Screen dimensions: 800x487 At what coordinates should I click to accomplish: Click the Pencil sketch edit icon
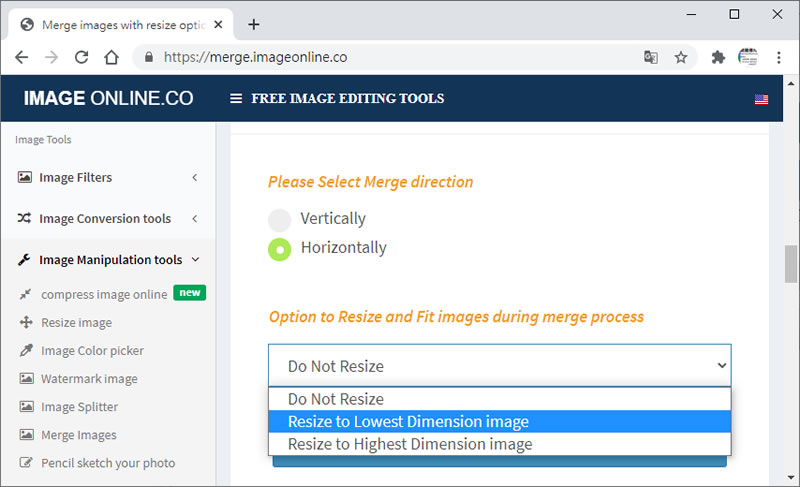click(26, 463)
